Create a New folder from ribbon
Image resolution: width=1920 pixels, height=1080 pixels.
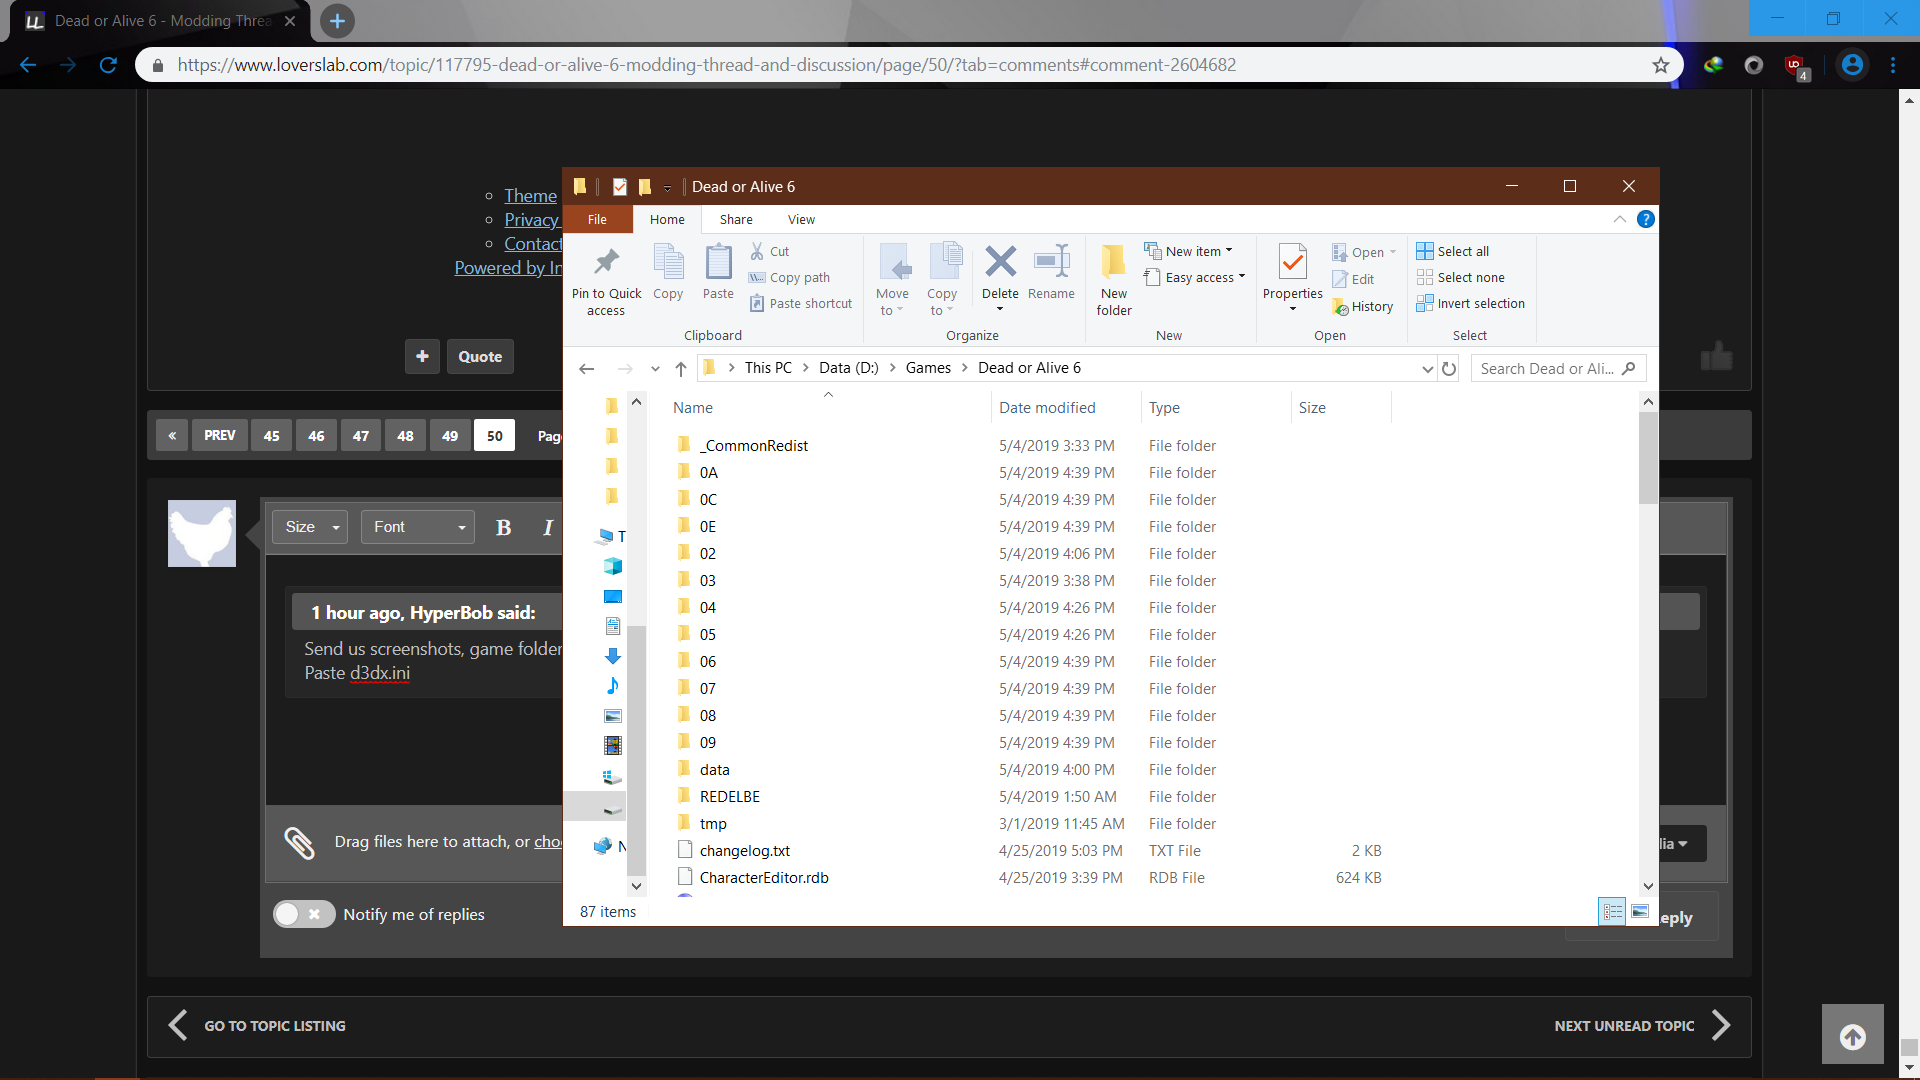coord(1113,280)
